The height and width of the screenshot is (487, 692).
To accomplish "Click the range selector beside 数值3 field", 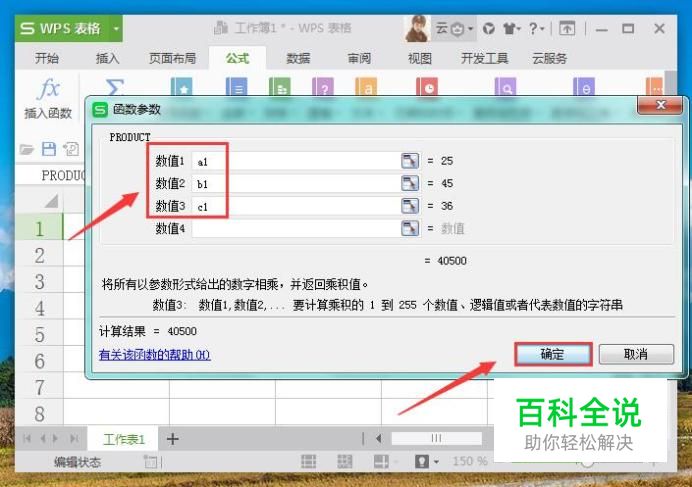I will click(410, 205).
